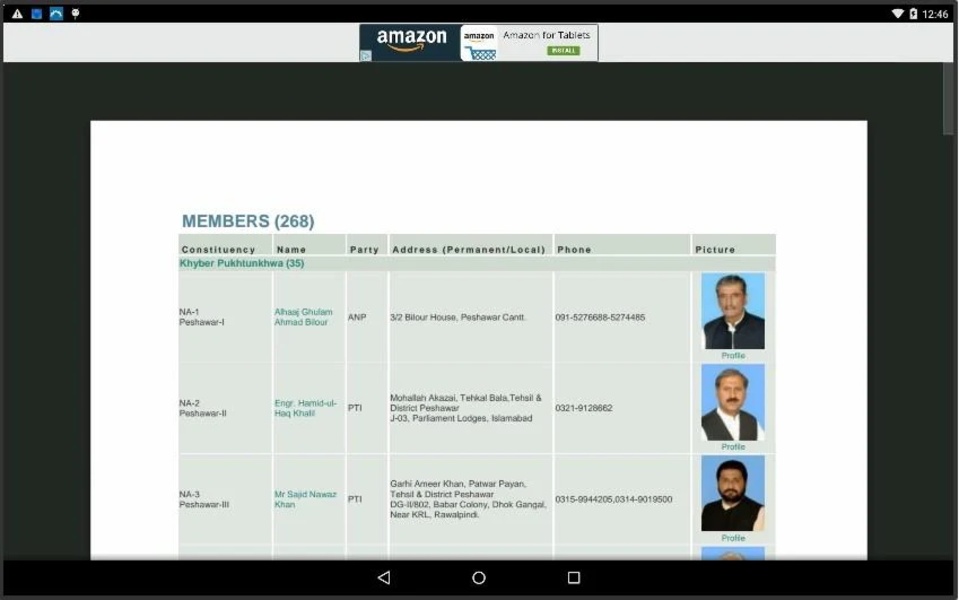The image size is (959, 600).
Task: Click phone number 091-5276688-5274485
Action: click(x=600, y=317)
